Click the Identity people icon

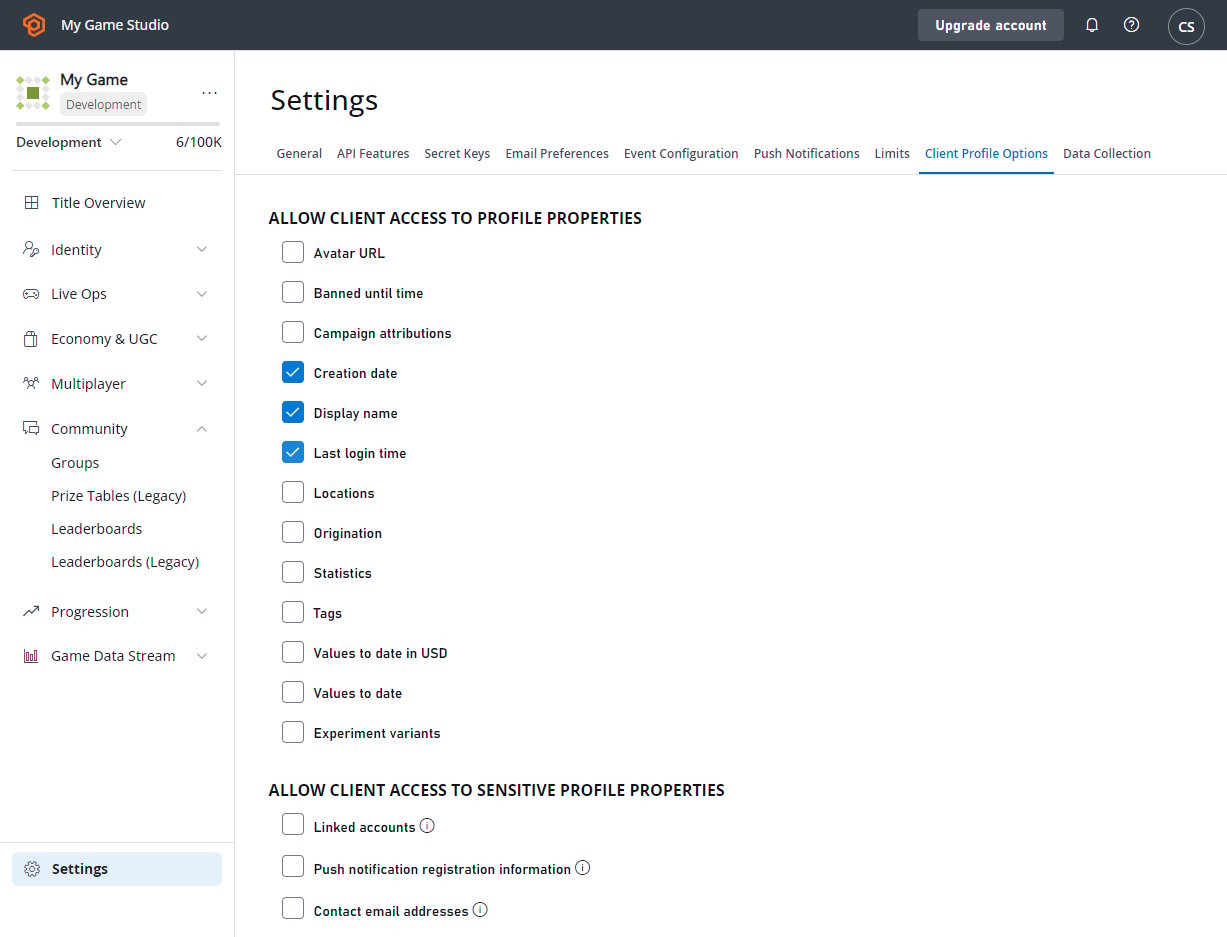click(x=31, y=250)
